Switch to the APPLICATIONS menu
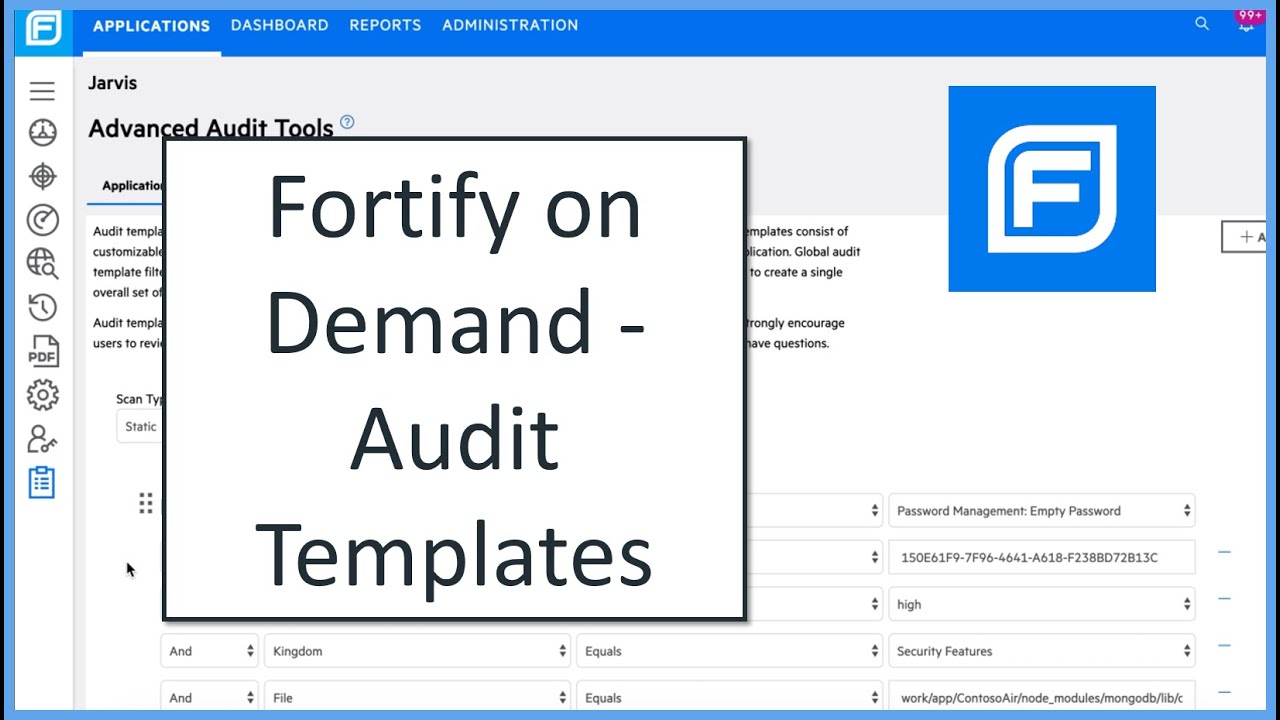 pos(151,26)
